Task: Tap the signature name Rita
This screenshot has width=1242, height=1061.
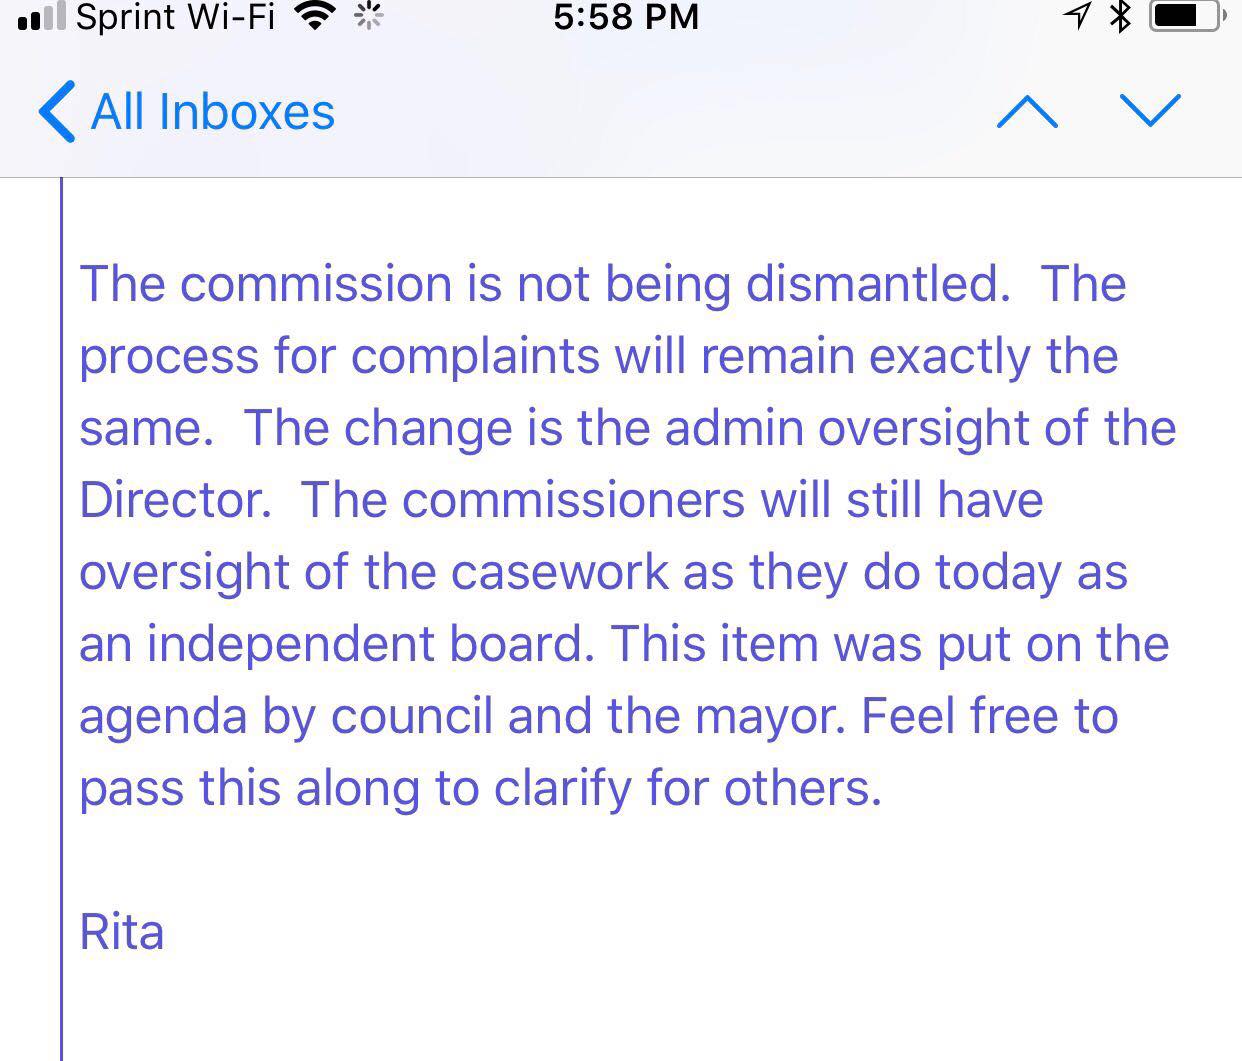Action: [121, 932]
